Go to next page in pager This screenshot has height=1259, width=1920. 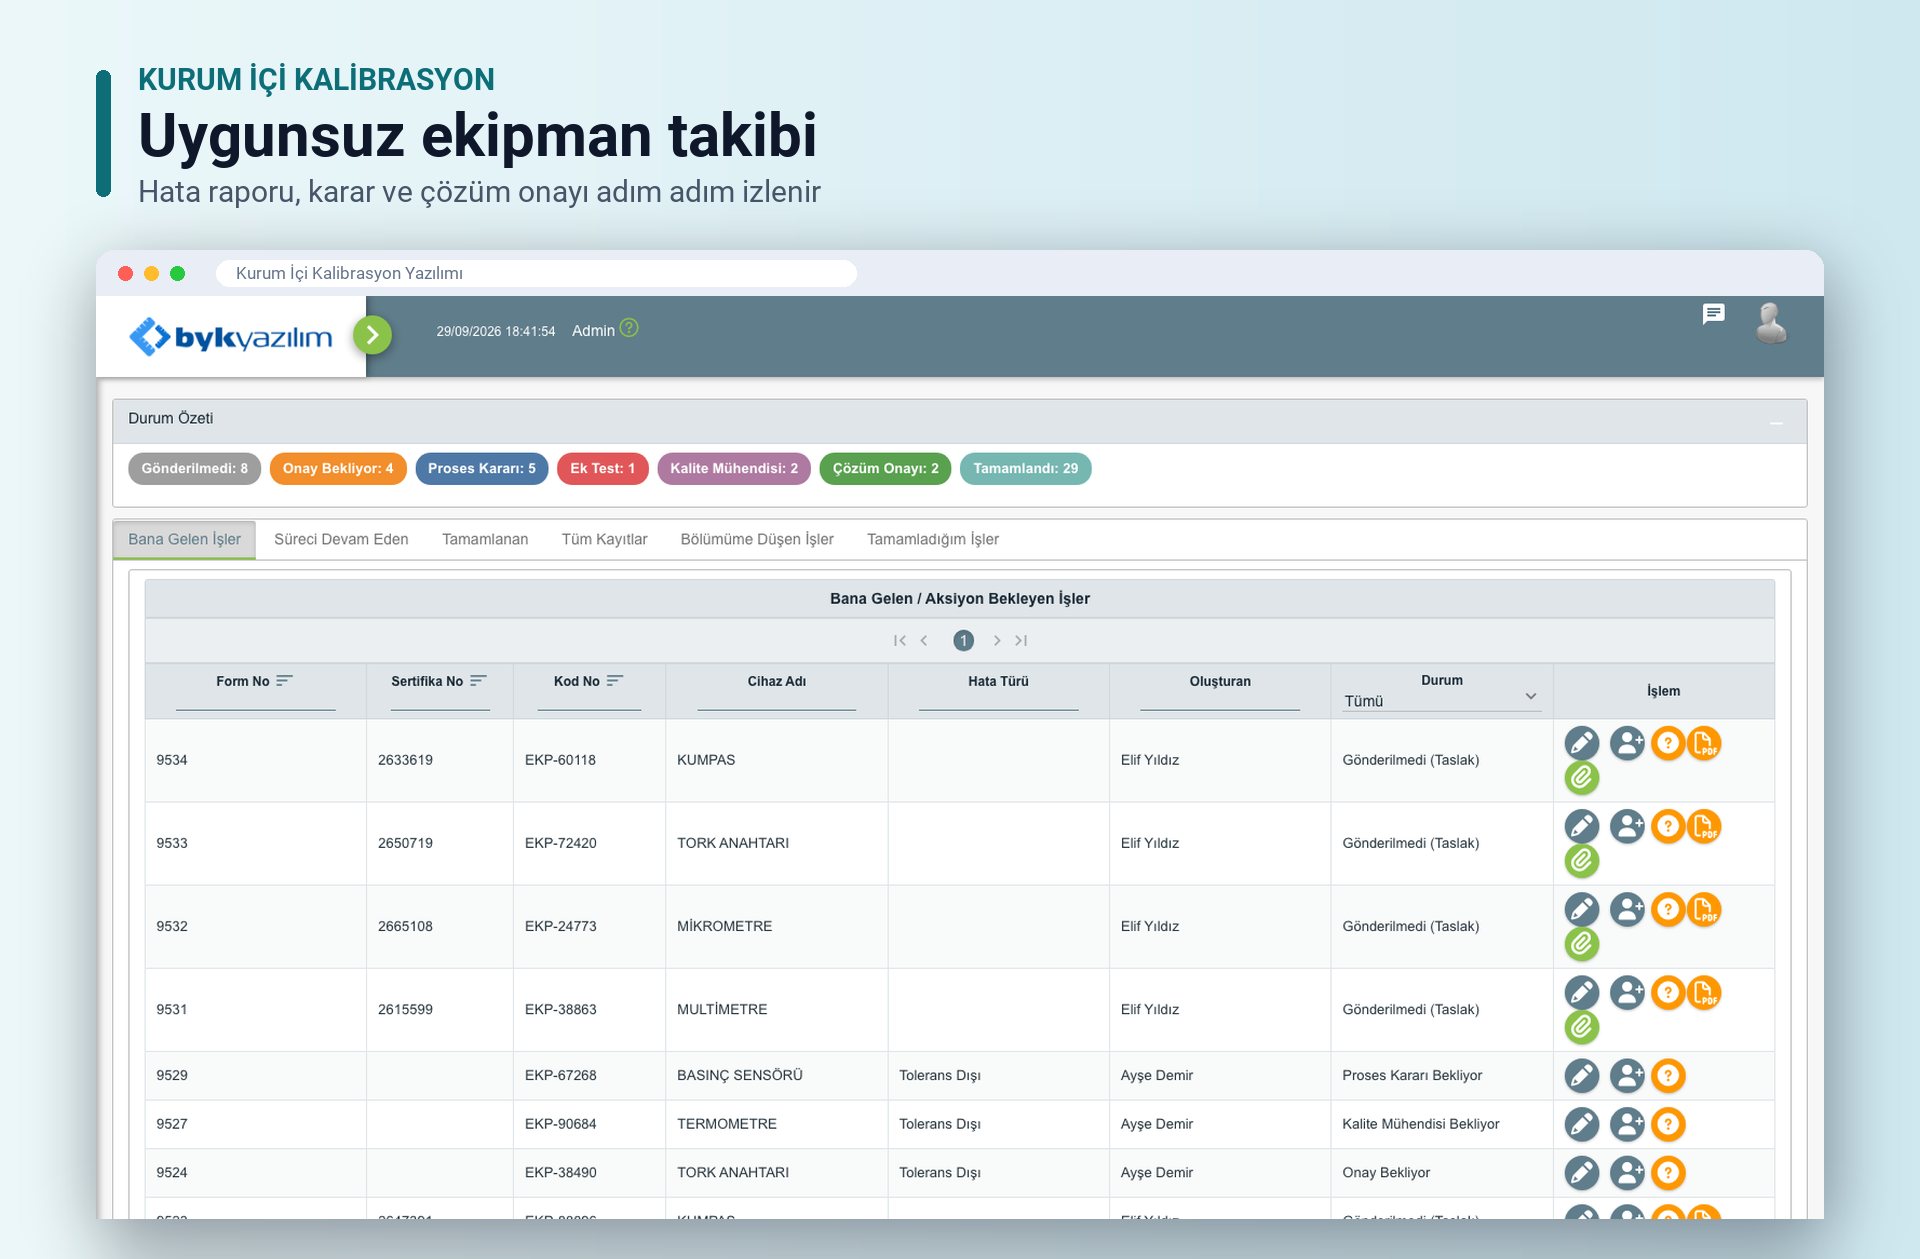[997, 640]
